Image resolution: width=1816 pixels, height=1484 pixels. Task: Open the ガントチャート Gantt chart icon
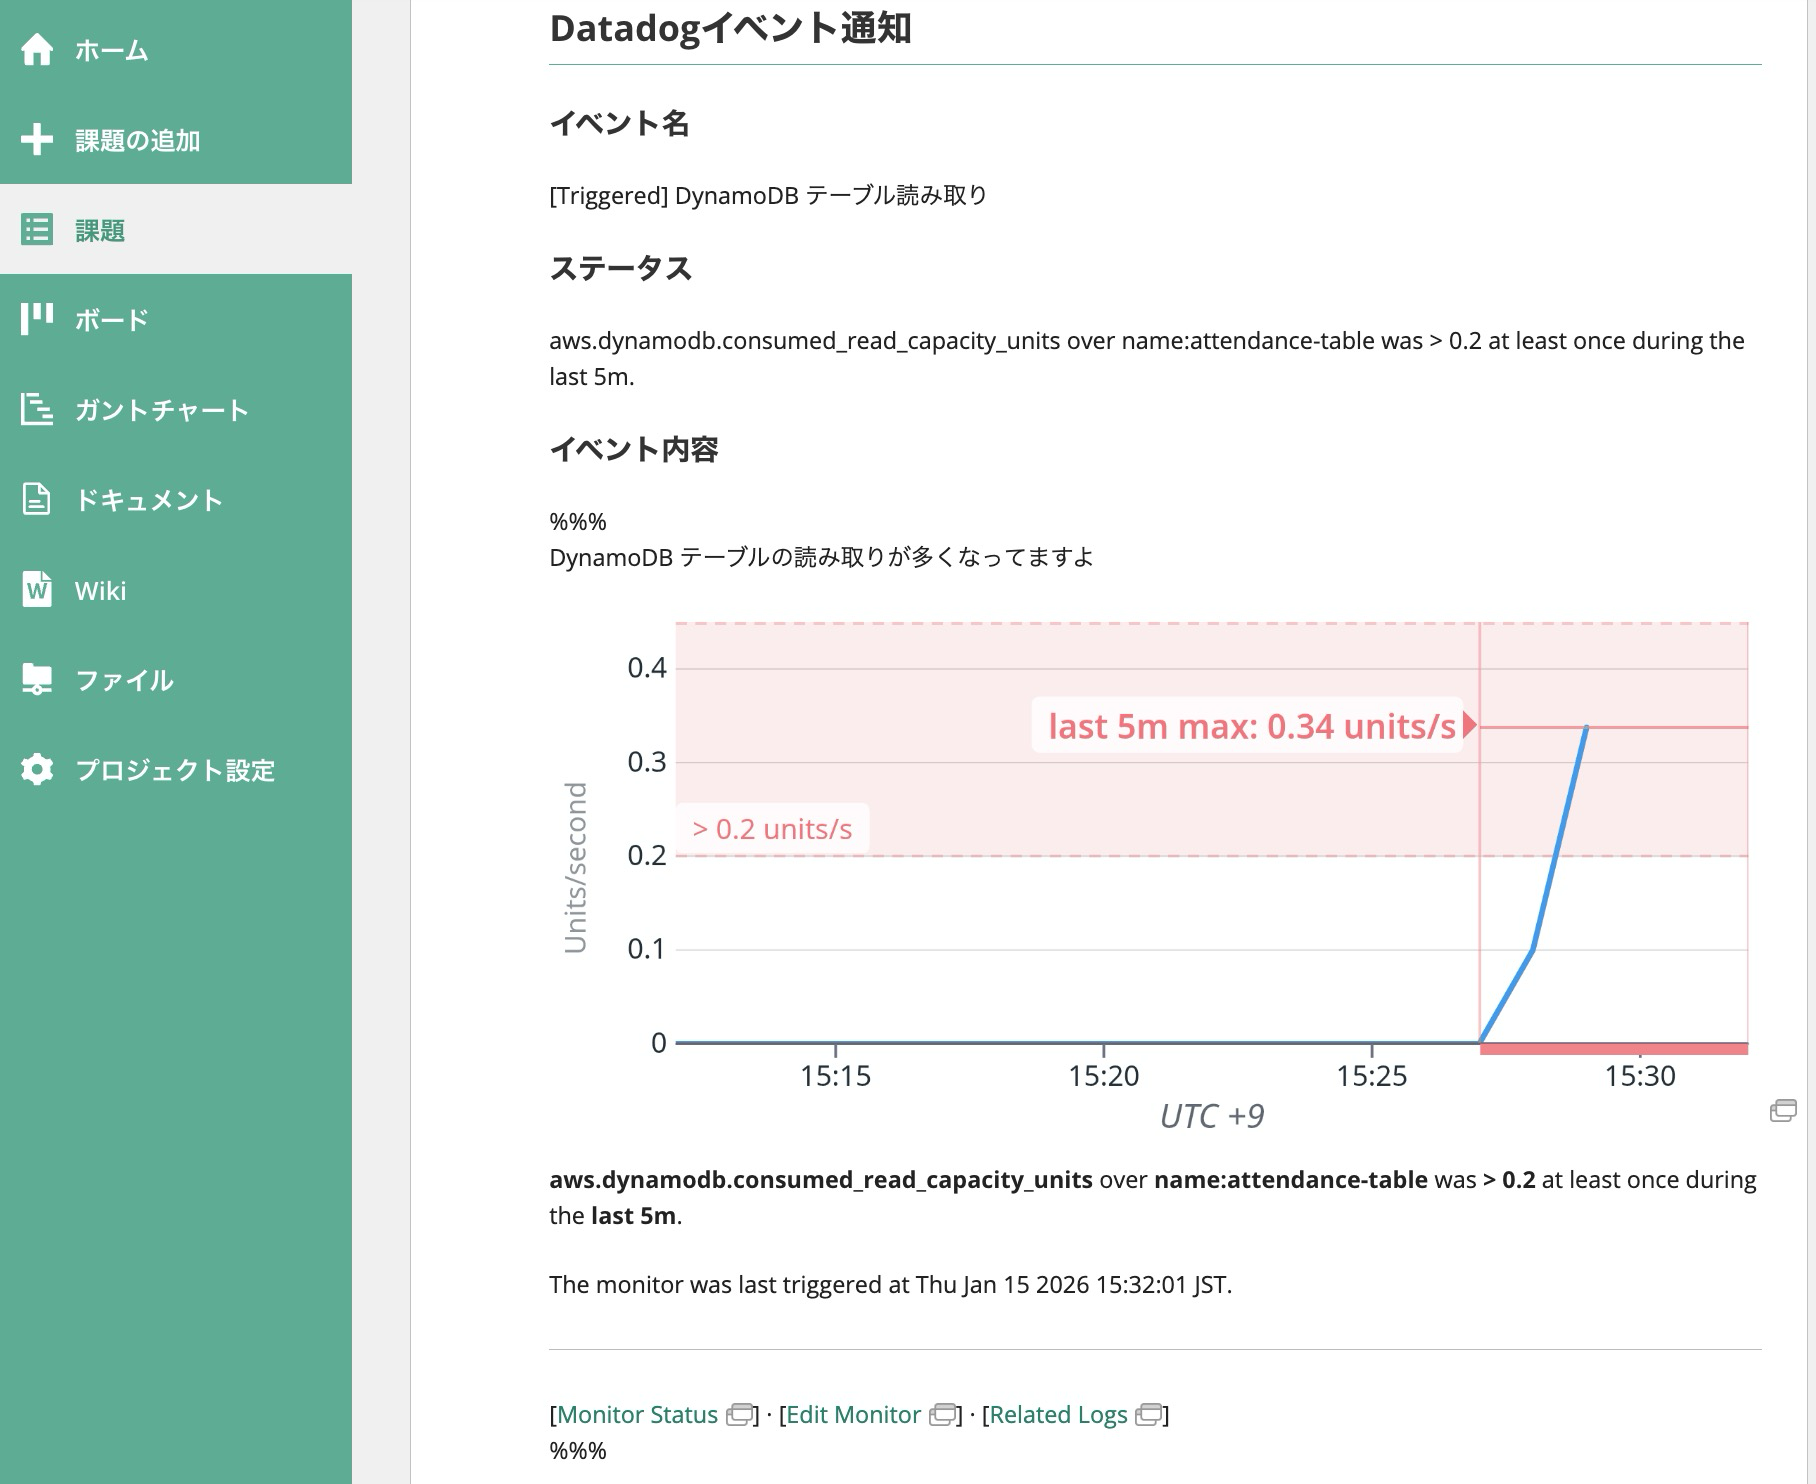click(37, 410)
